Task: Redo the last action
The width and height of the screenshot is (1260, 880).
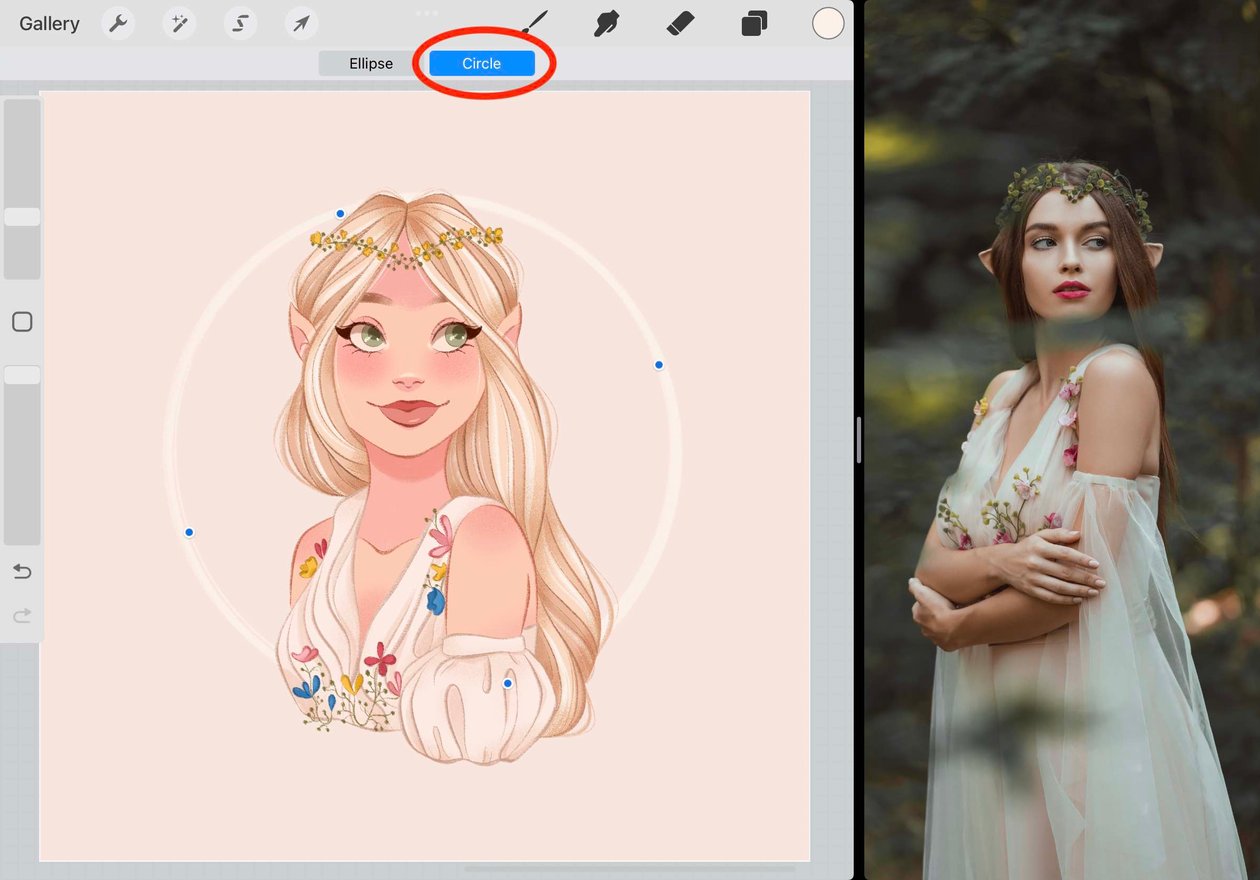Action: (x=22, y=616)
